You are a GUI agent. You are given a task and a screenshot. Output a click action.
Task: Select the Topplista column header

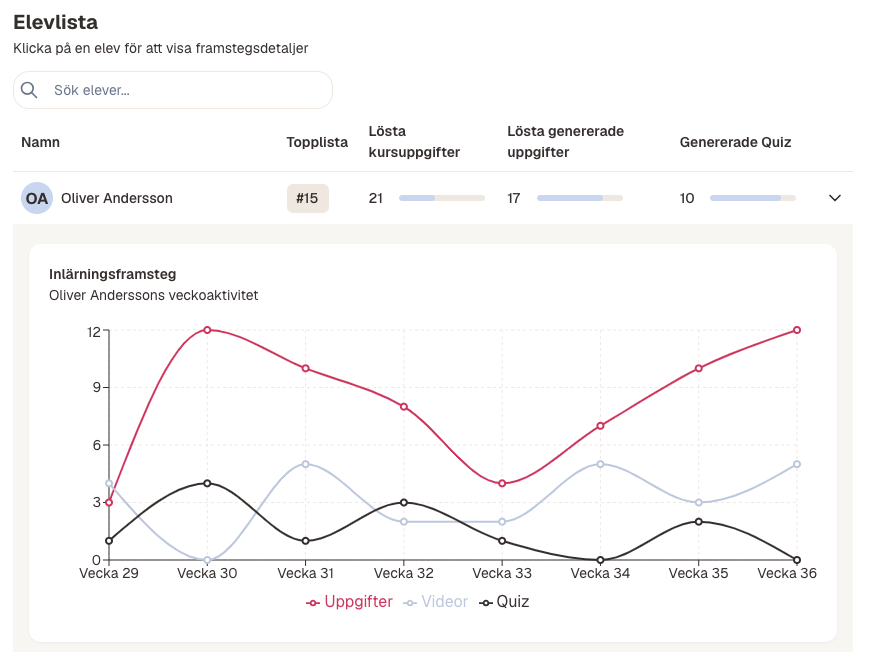[317, 142]
